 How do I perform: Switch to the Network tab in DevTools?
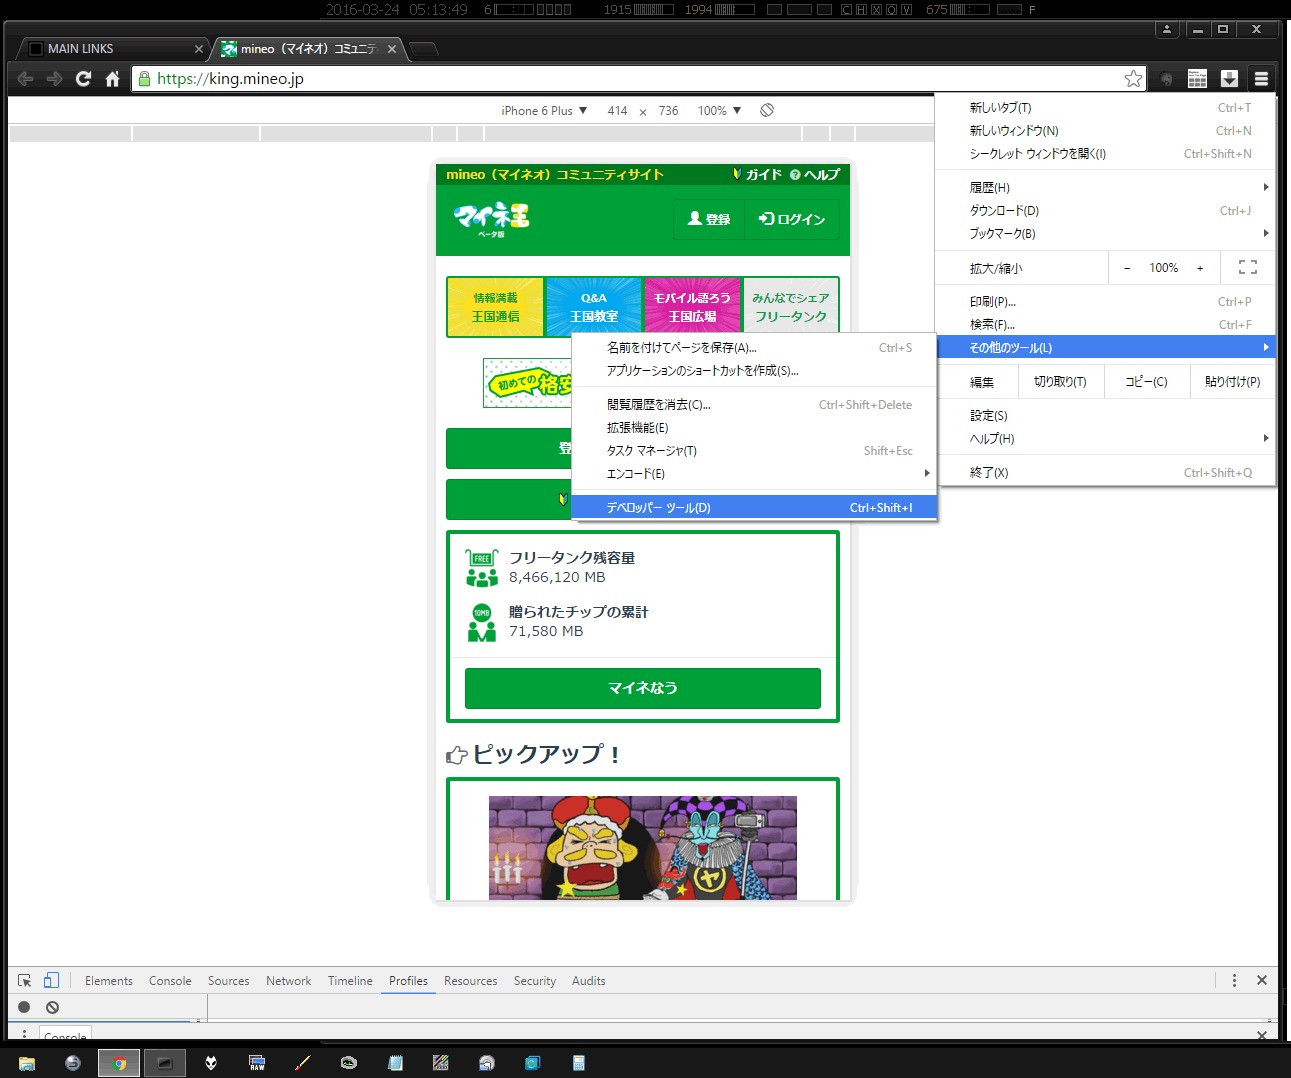pyautogui.click(x=288, y=981)
